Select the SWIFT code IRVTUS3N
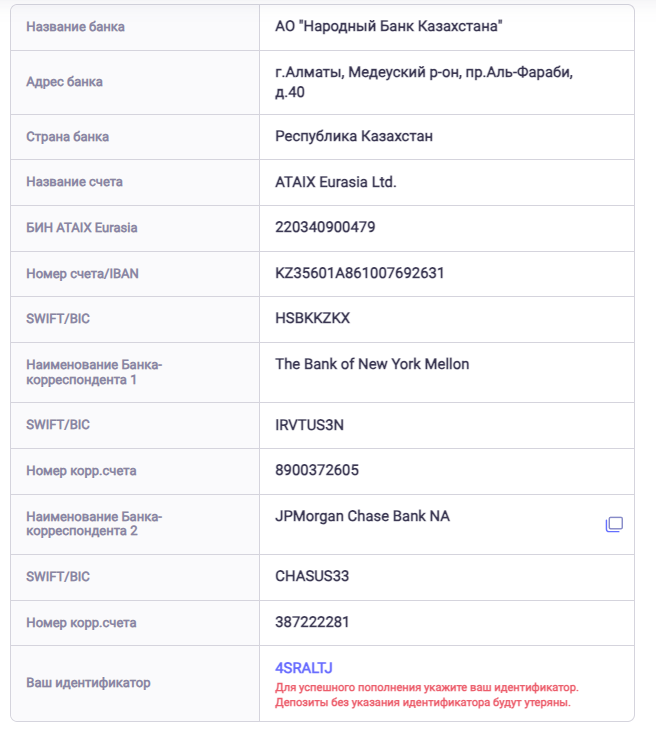 pos(310,424)
